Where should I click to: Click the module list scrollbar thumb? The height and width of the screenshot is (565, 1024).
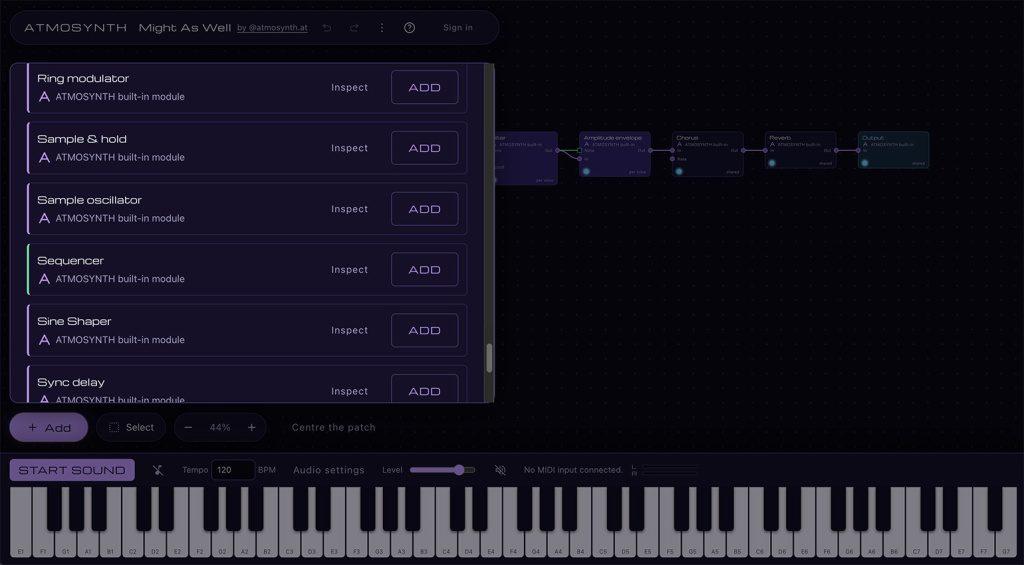pyautogui.click(x=489, y=358)
